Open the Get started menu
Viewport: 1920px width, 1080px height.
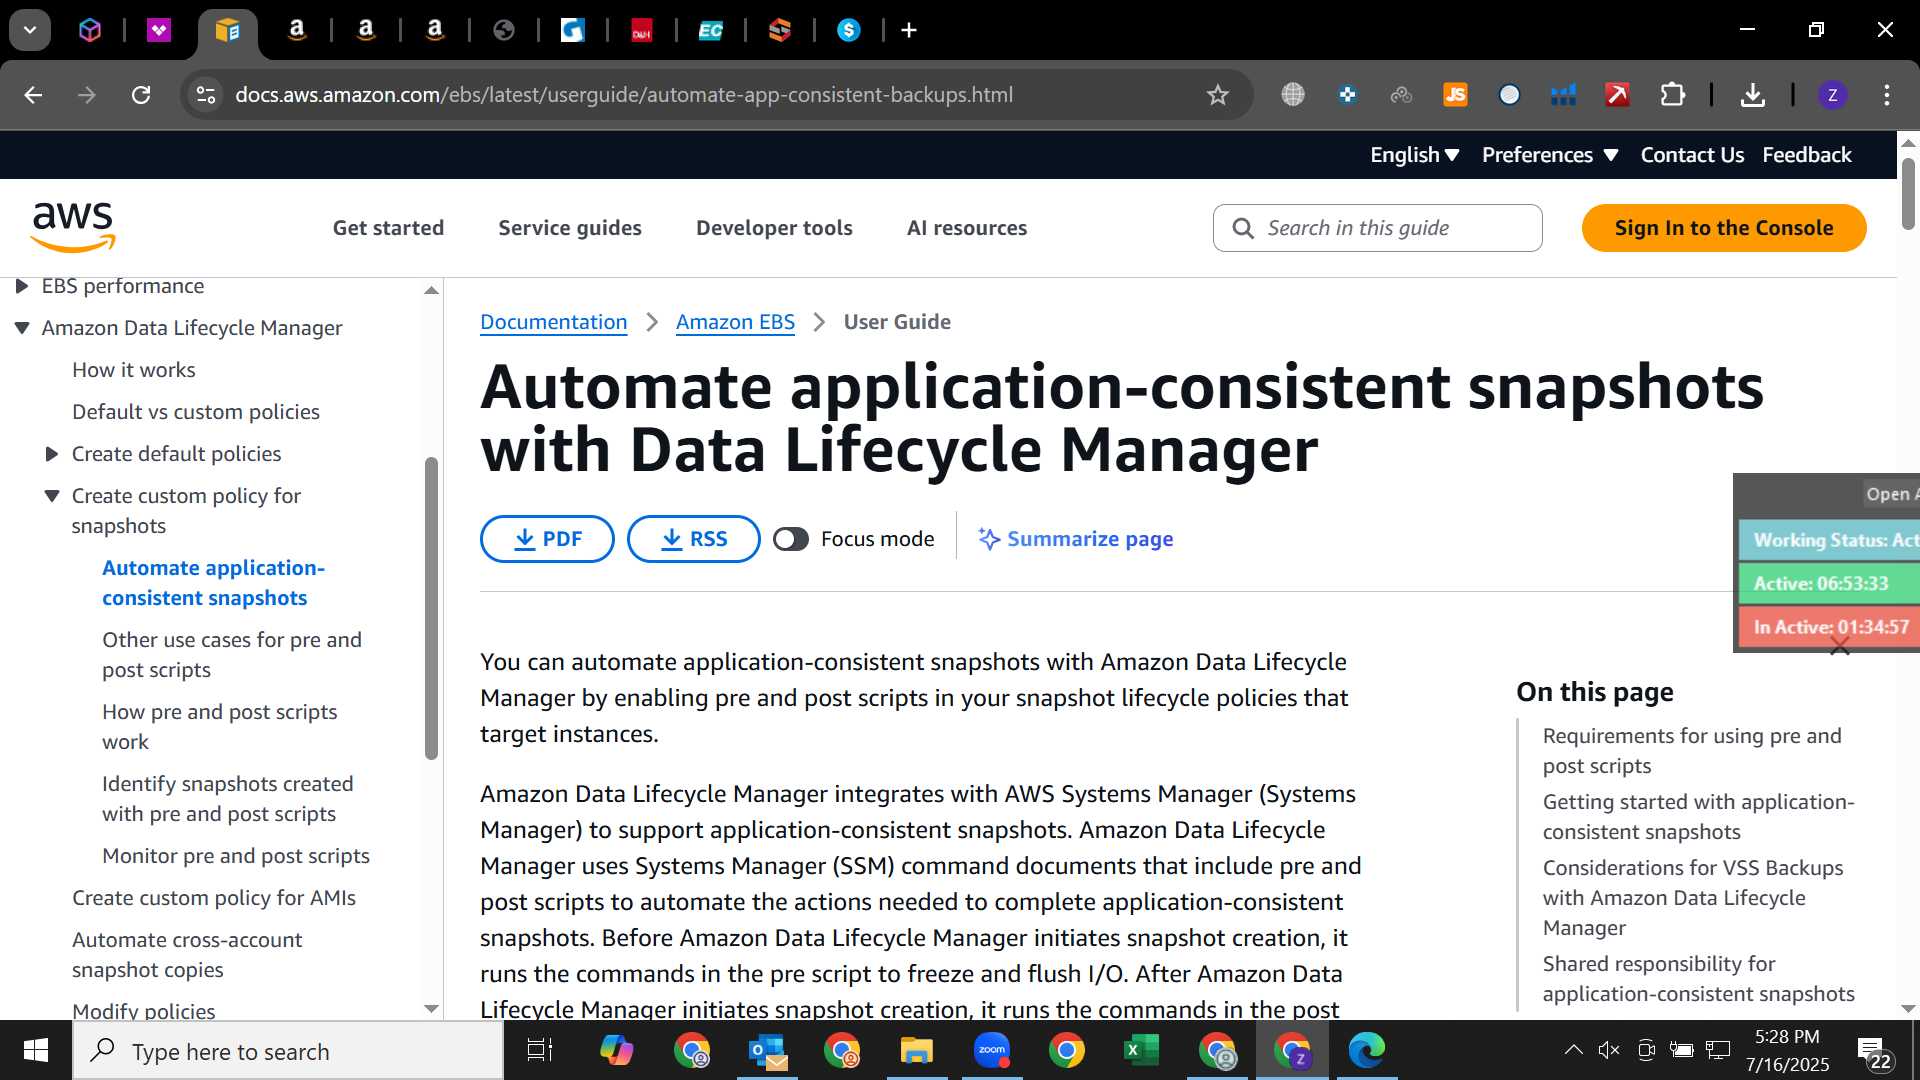point(388,228)
